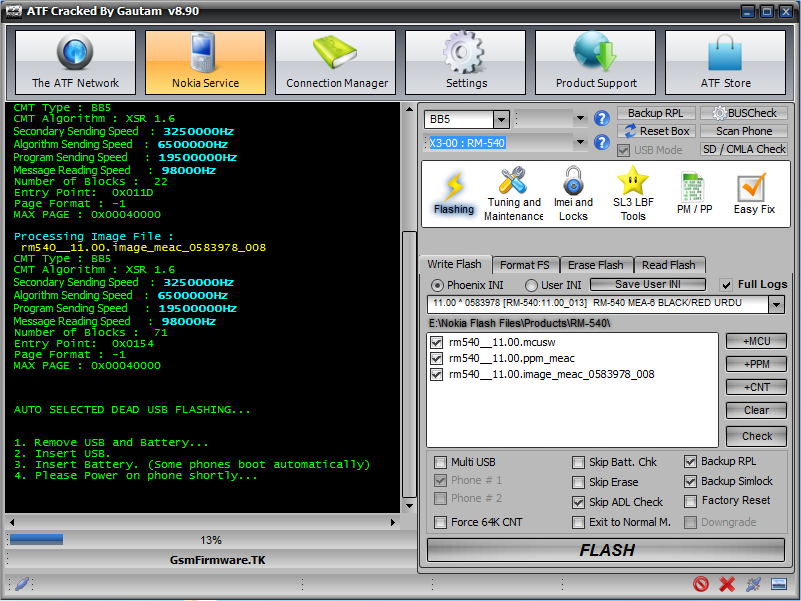Toggle rm540__11.00.ppm_meac file checkbox
Image resolution: width=801 pixels, height=601 pixels.
coord(436,358)
